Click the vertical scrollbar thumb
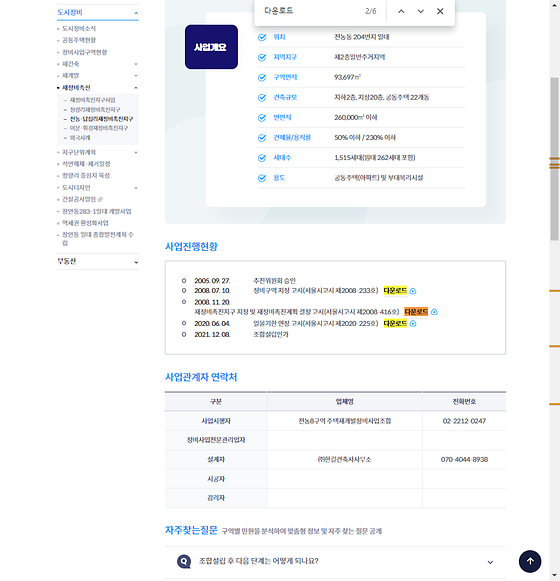Viewport: 560px width, 581px height. point(554,159)
